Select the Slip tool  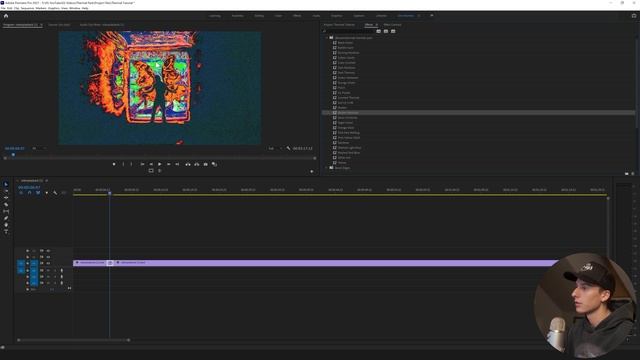tap(6, 211)
